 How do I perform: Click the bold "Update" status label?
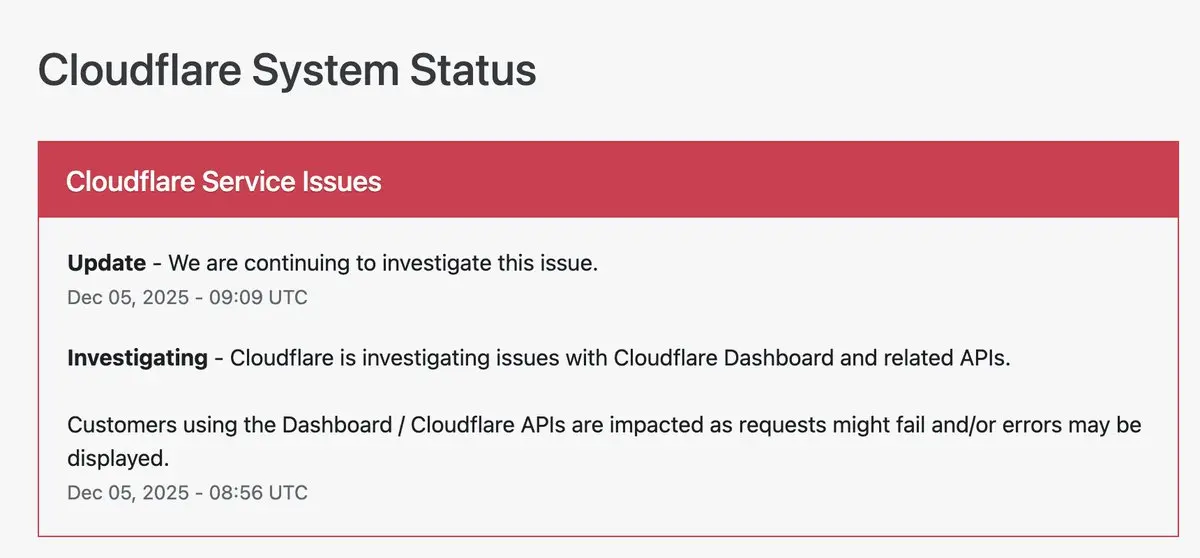pos(106,263)
